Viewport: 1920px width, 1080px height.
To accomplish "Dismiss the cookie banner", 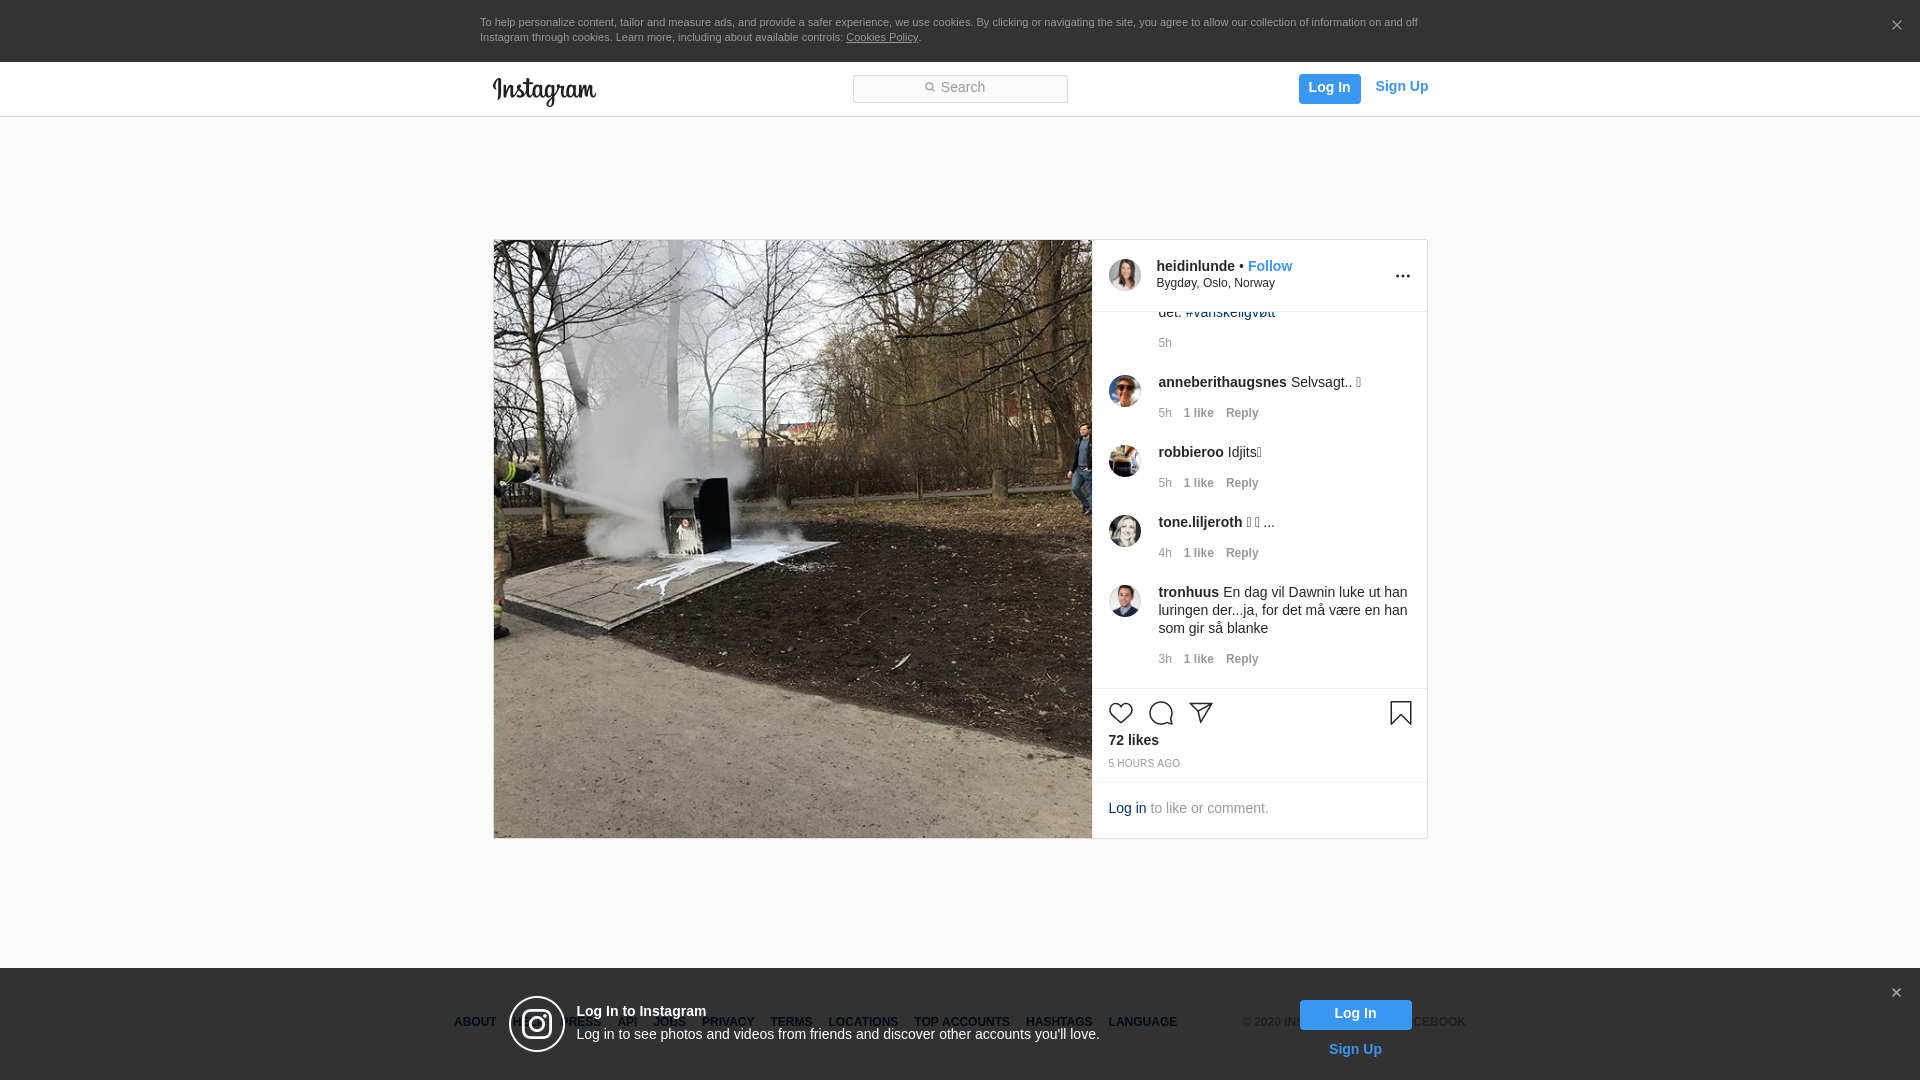I will pos(1896,26).
